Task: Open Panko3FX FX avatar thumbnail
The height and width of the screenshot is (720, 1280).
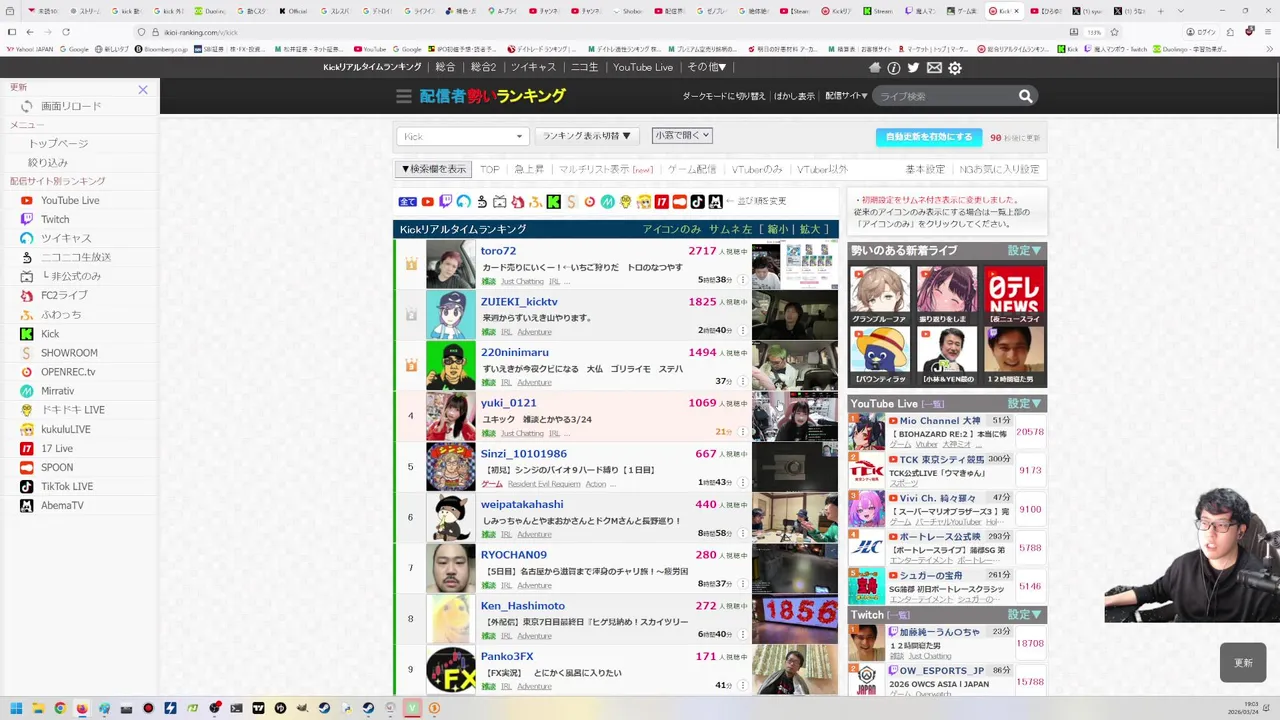Action: (451, 669)
